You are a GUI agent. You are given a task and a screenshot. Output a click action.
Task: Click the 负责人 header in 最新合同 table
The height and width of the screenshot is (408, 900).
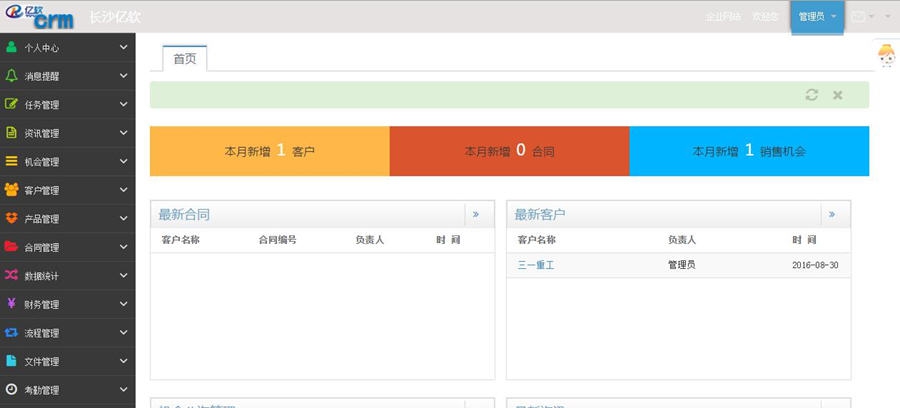[x=370, y=240]
